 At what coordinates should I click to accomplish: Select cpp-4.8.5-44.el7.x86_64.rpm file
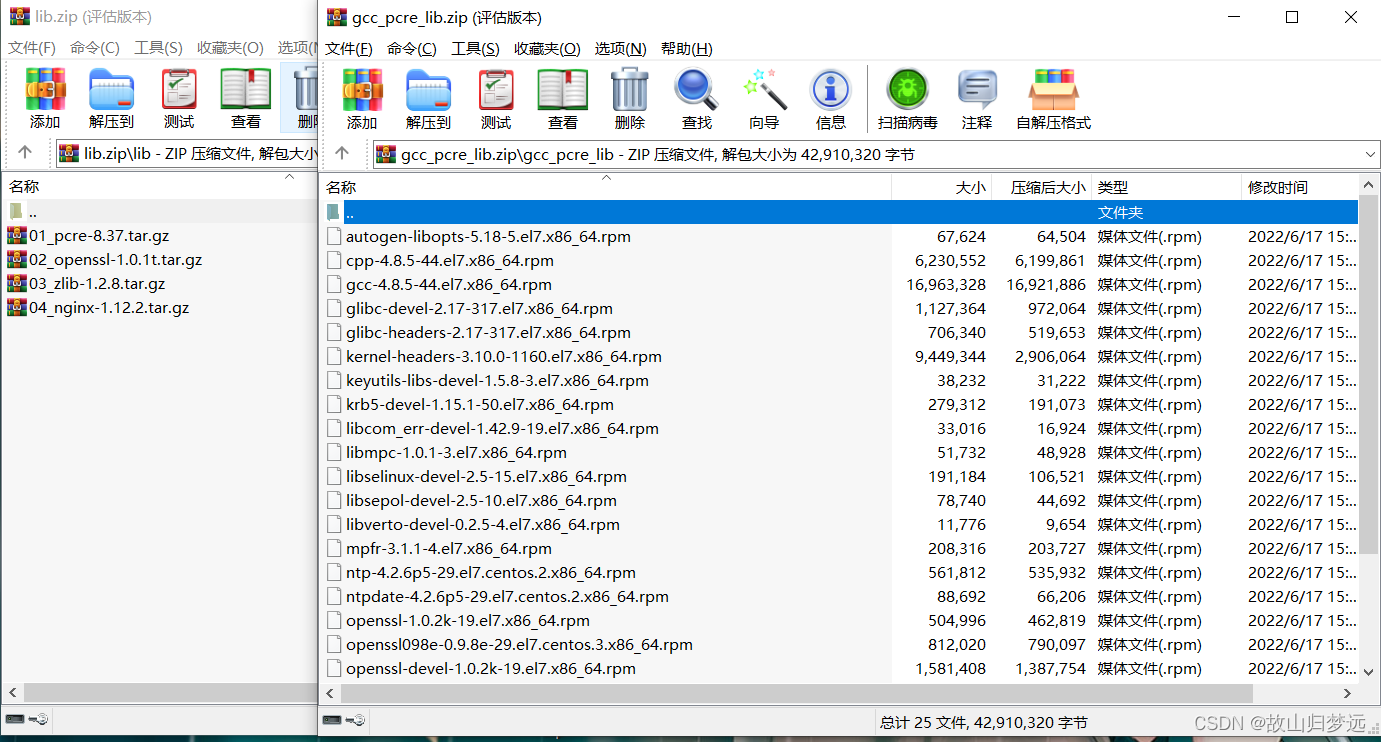pos(450,261)
